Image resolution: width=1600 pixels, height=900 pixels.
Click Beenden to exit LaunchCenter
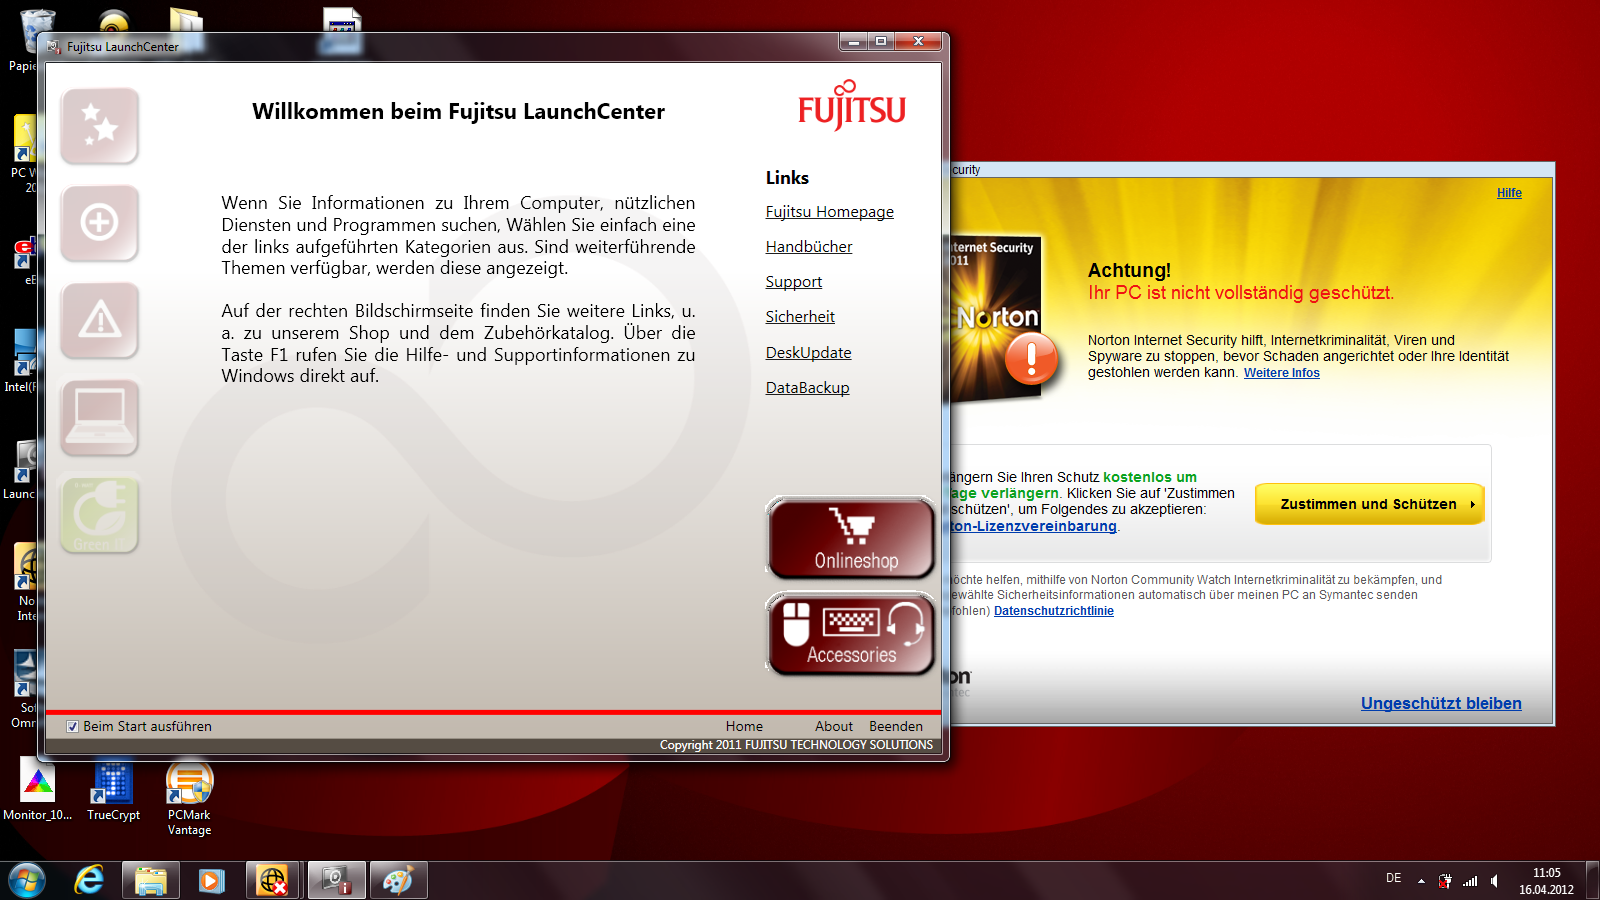point(896,726)
